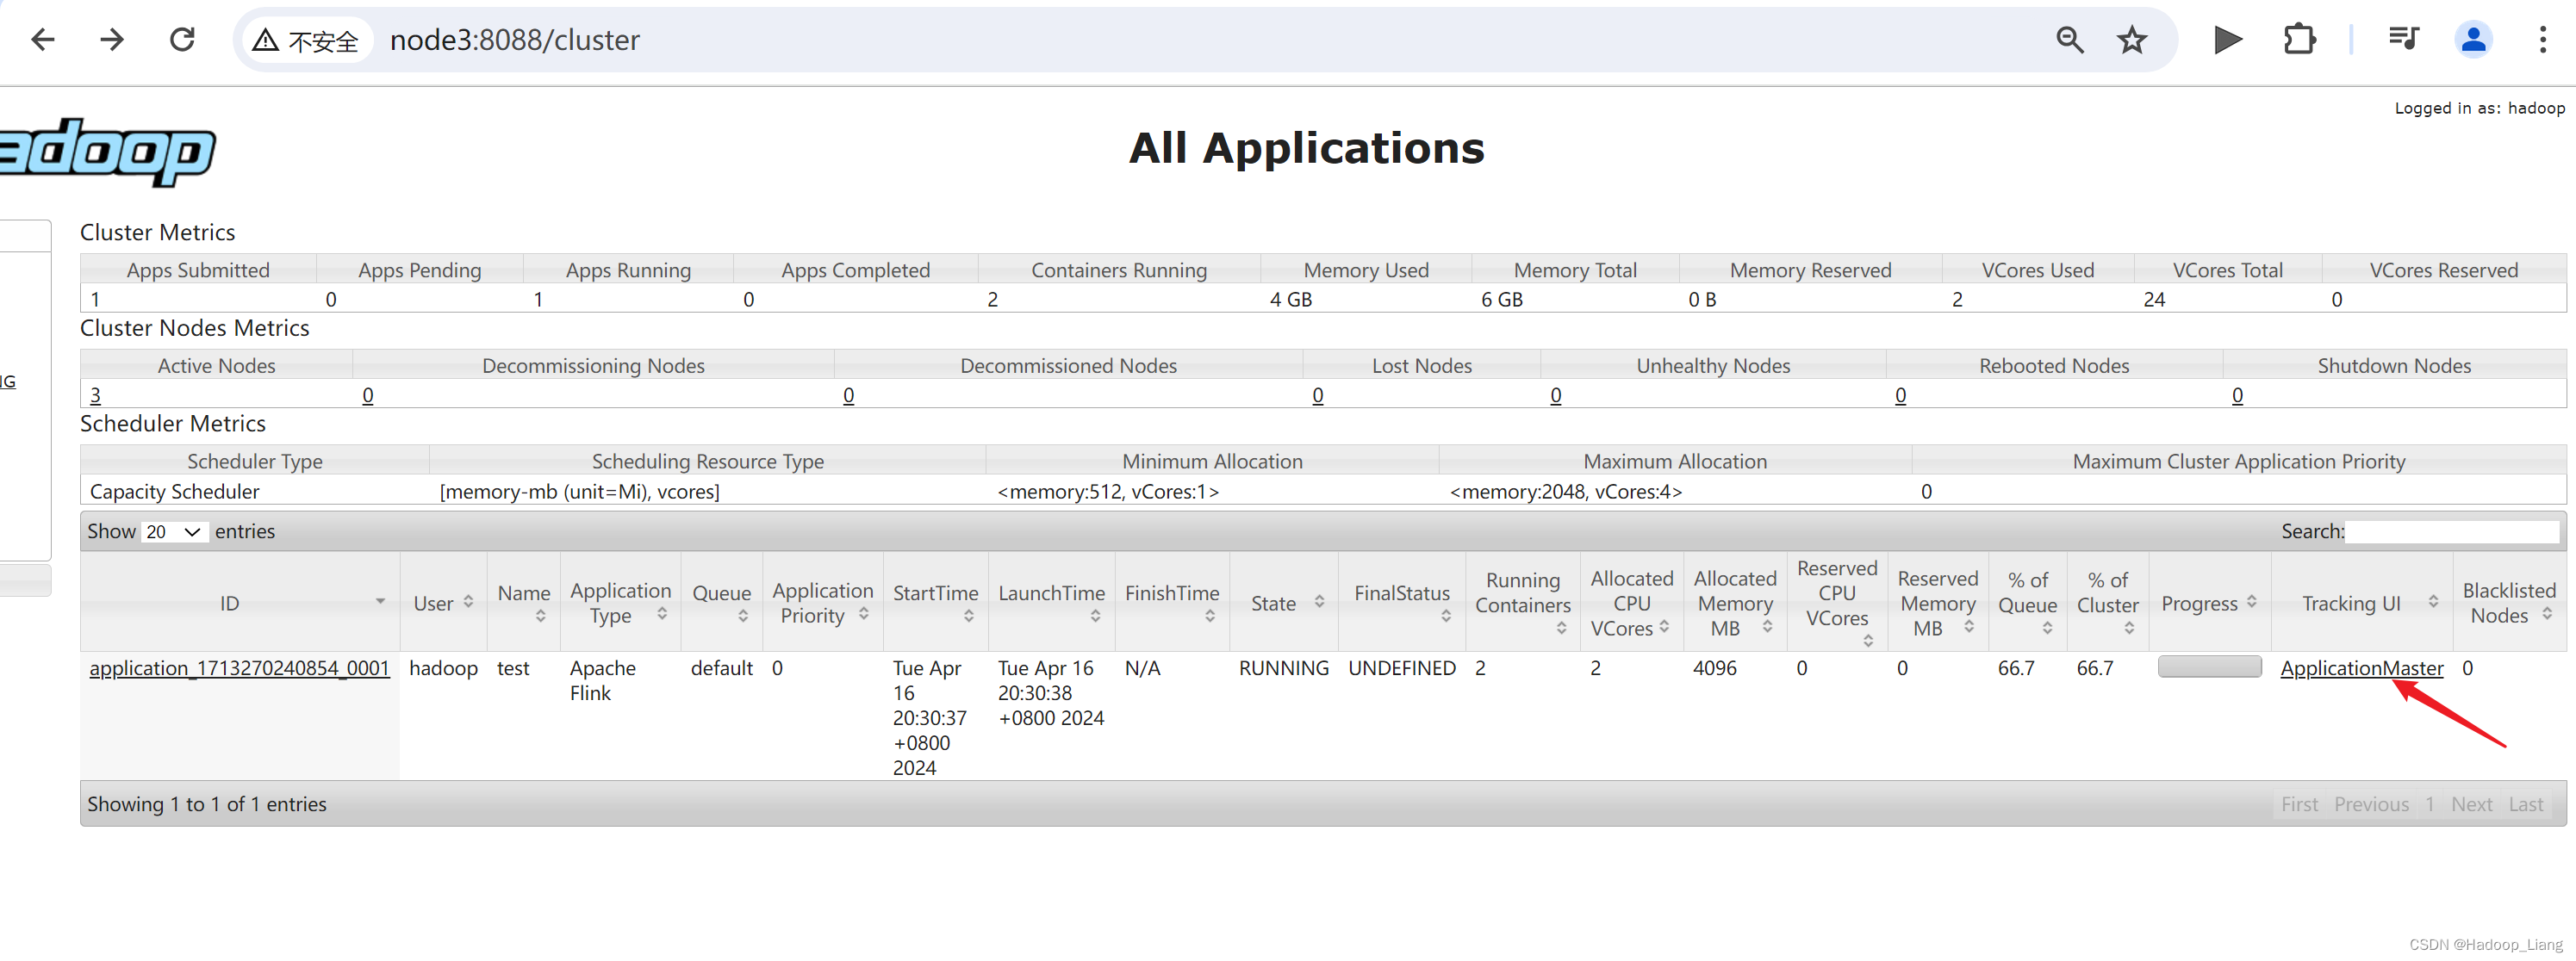The width and height of the screenshot is (2576, 961).
Task: Sort applications by ID column
Action: (230, 603)
